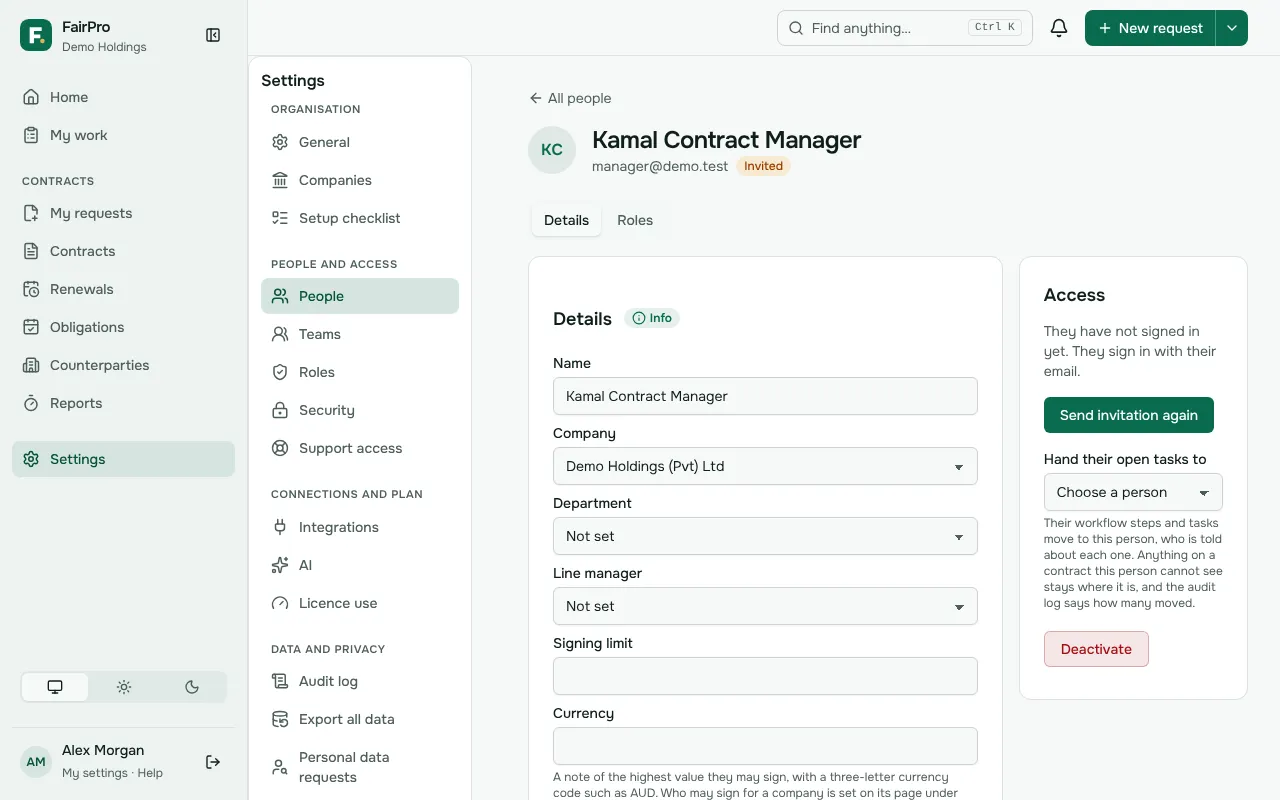Open notifications bell

(1059, 28)
